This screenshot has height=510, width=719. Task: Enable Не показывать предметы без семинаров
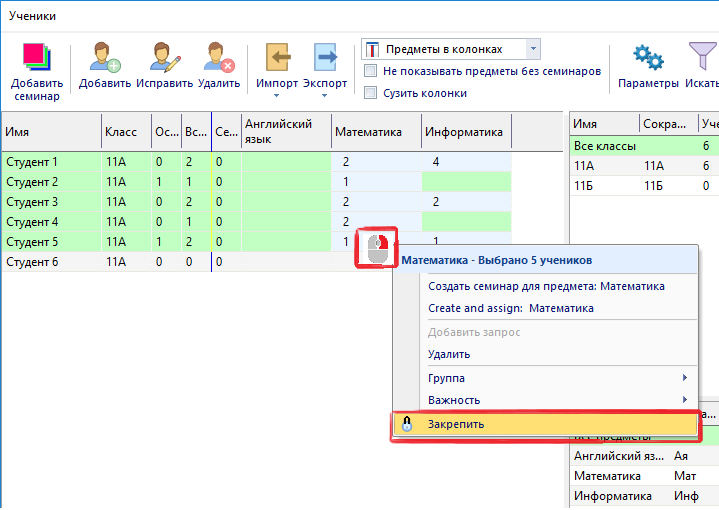pyautogui.click(x=371, y=71)
